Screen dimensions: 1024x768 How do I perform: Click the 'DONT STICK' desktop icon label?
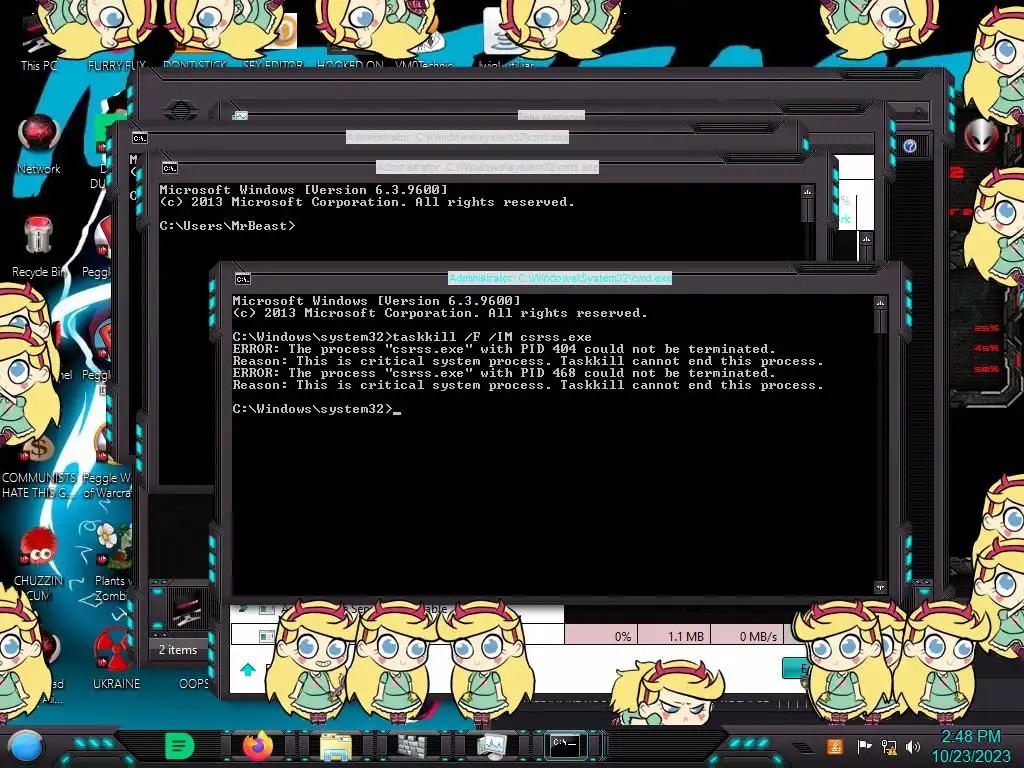[x=195, y=65]
